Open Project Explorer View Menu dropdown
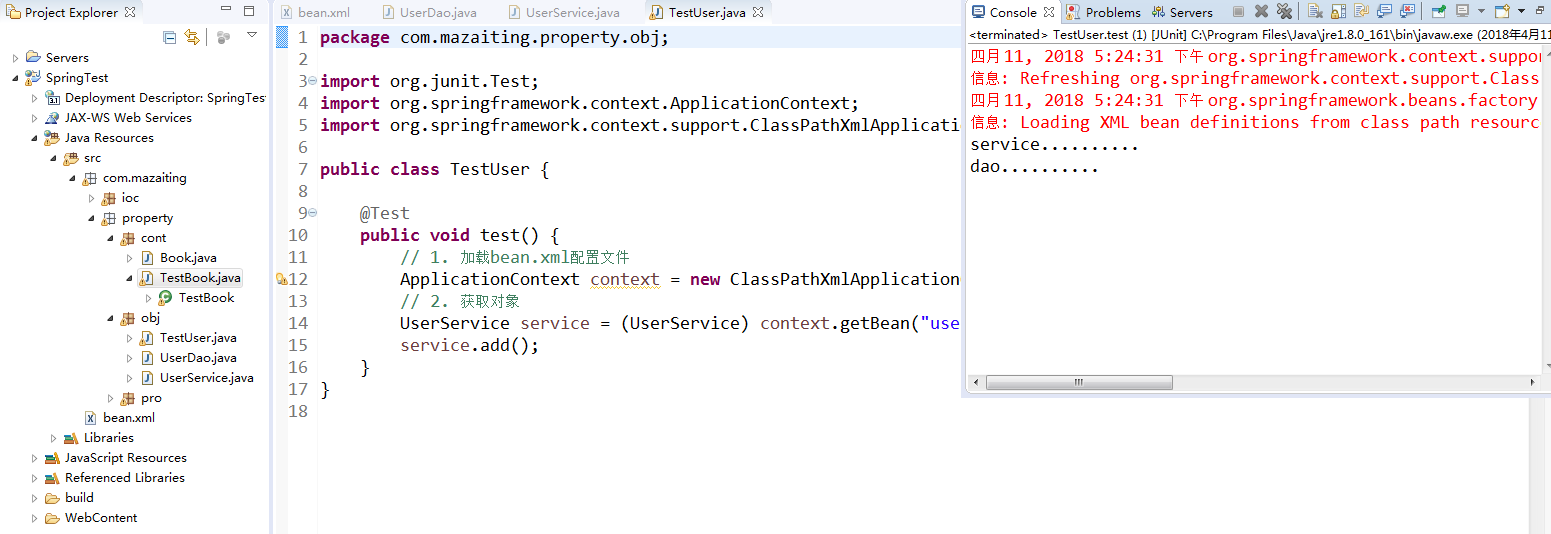The height and width of the screenshot is (534, 1551). 252,35
